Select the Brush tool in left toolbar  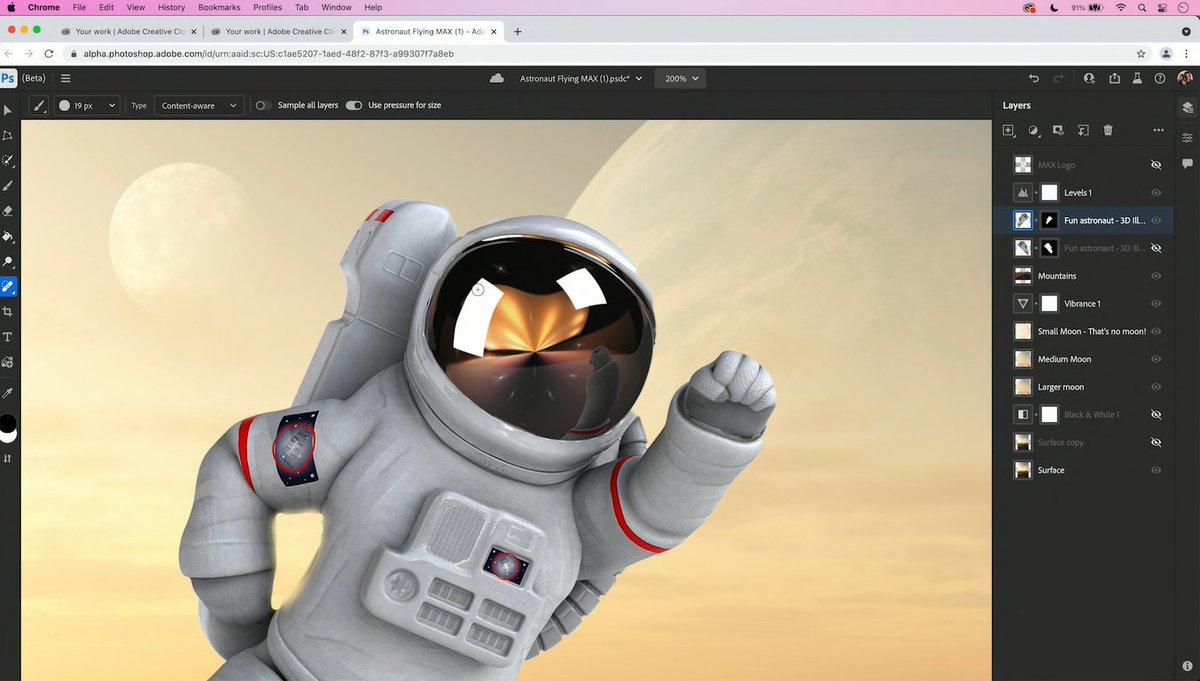8,186
